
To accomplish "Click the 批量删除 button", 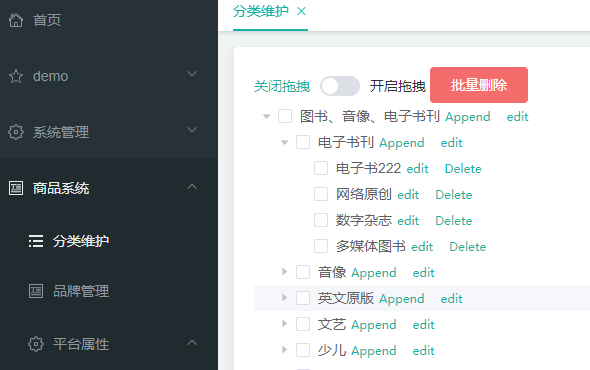I will tap(479, 85).
